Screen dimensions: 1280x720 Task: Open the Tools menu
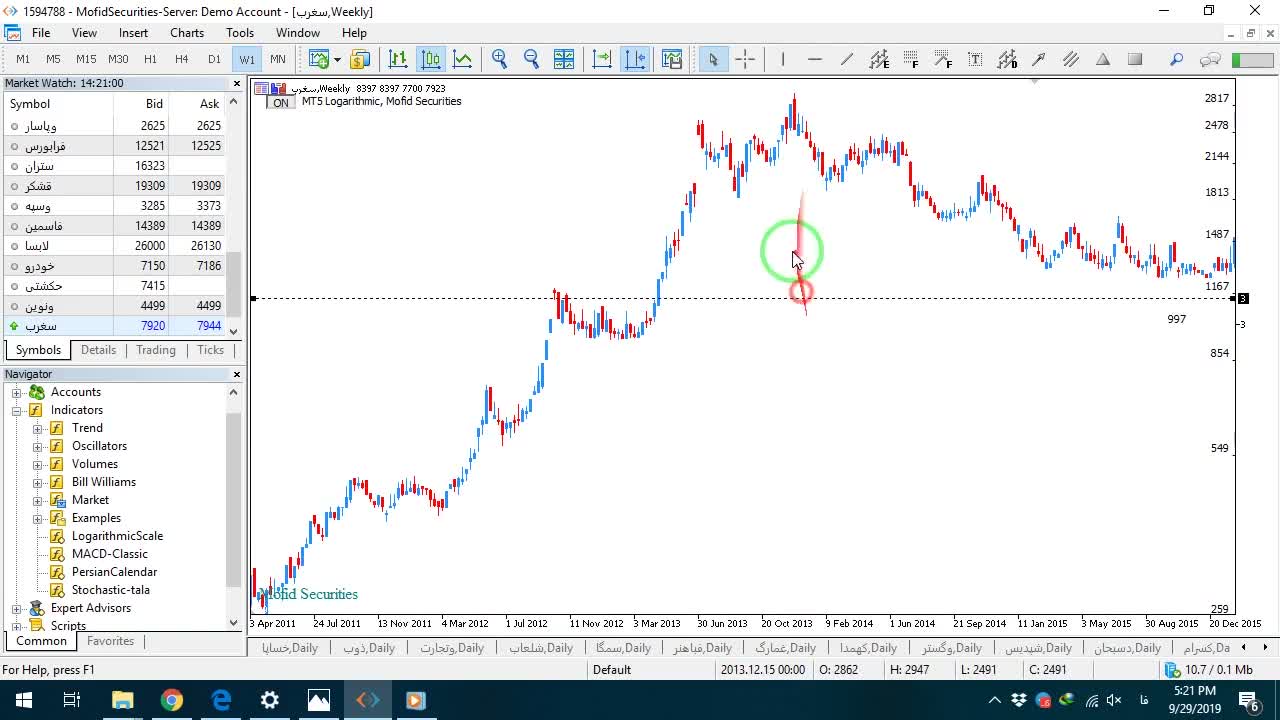pos(240,33)
